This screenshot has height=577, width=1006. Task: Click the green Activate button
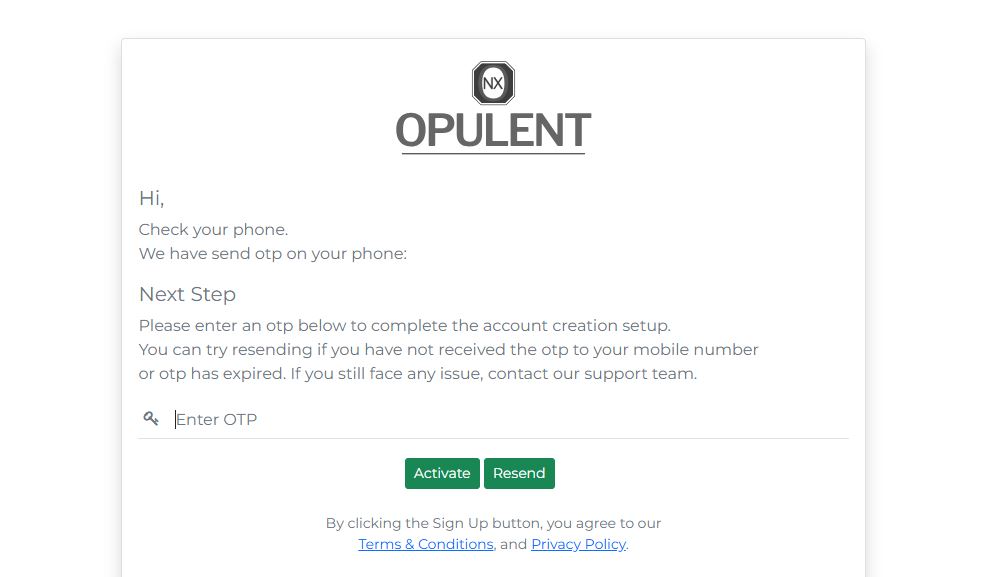(442, 473)
